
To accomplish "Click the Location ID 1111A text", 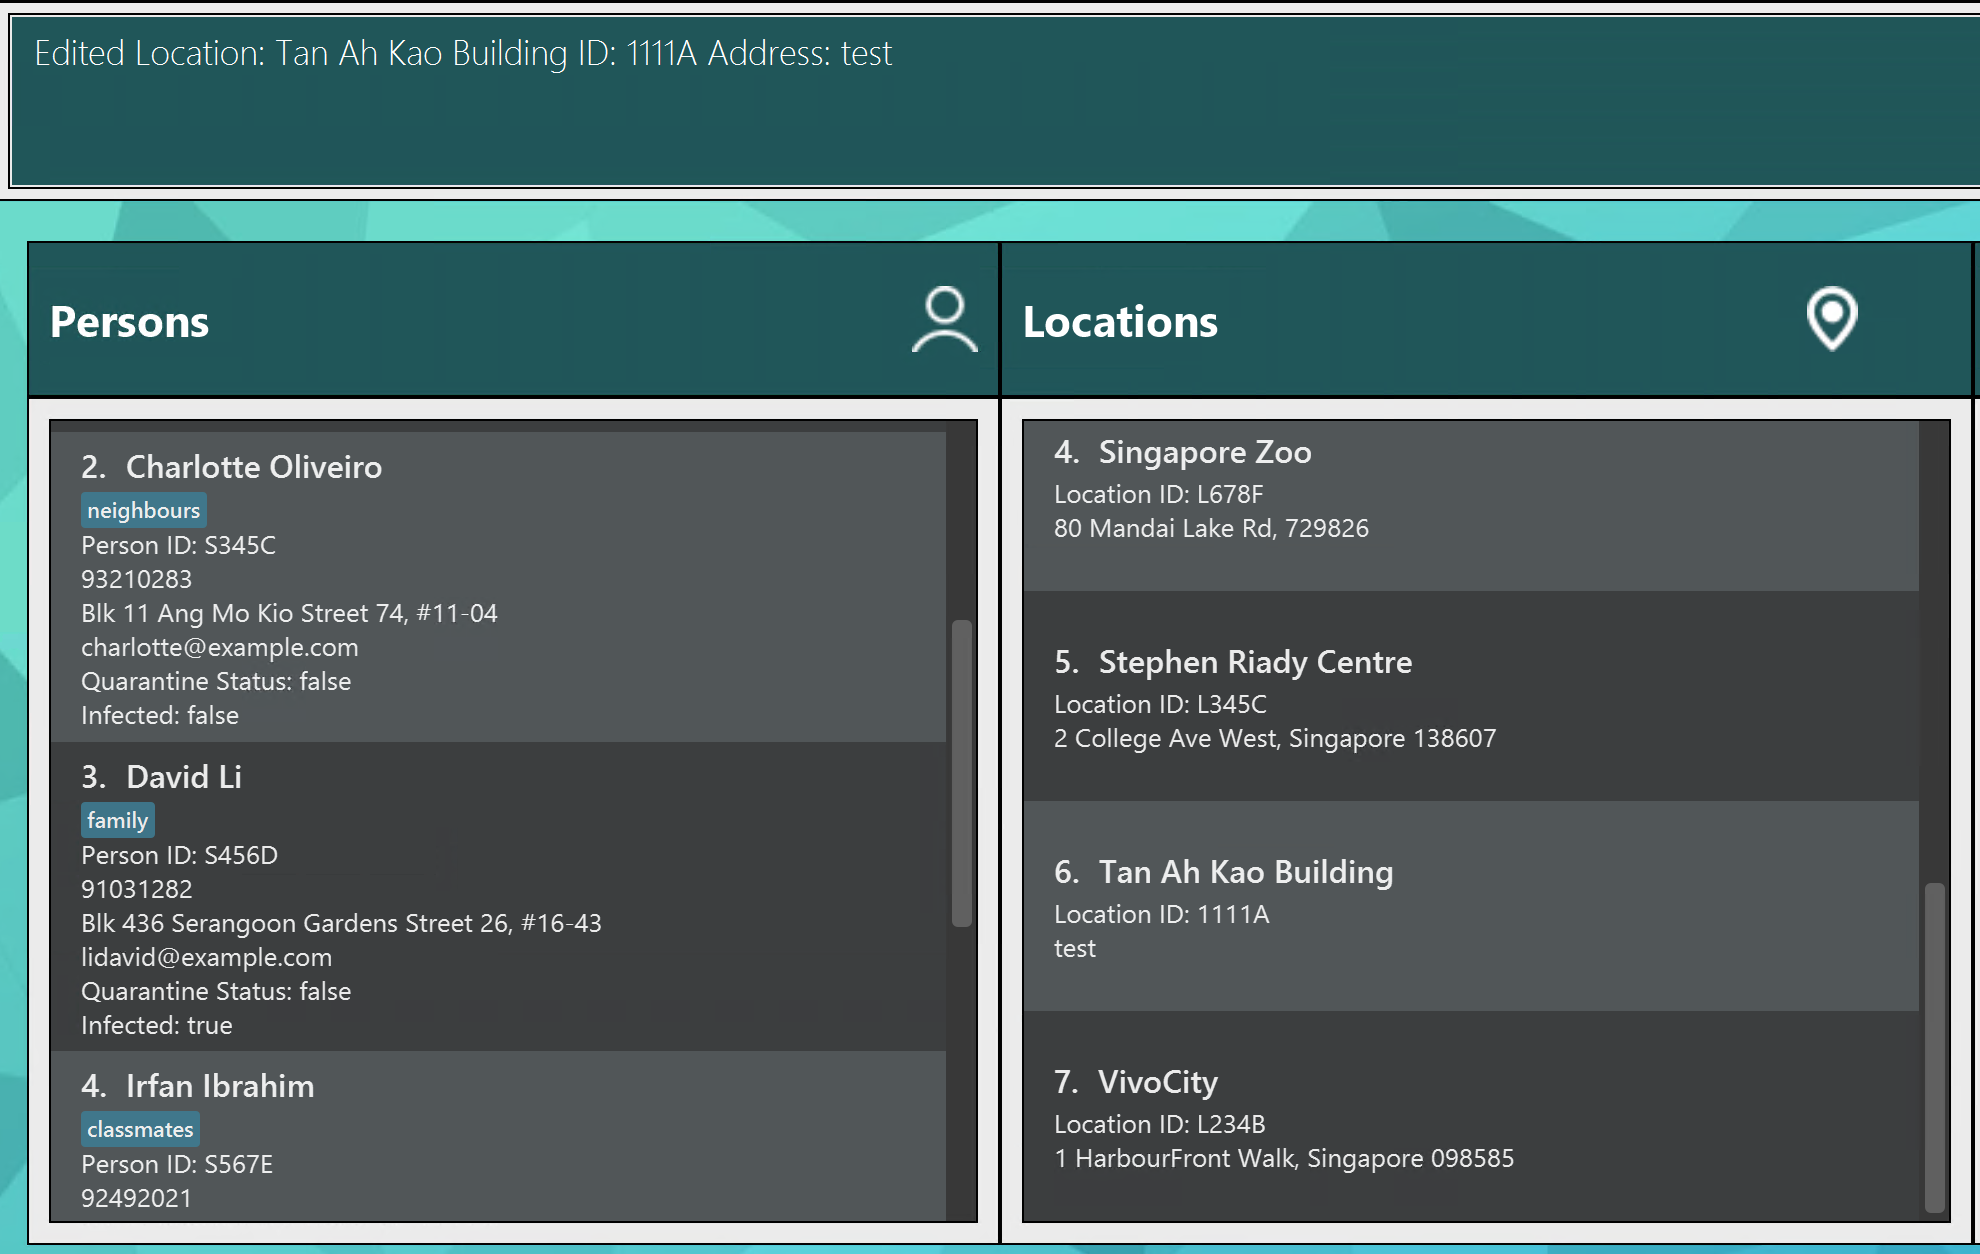I will point(1161,914).
